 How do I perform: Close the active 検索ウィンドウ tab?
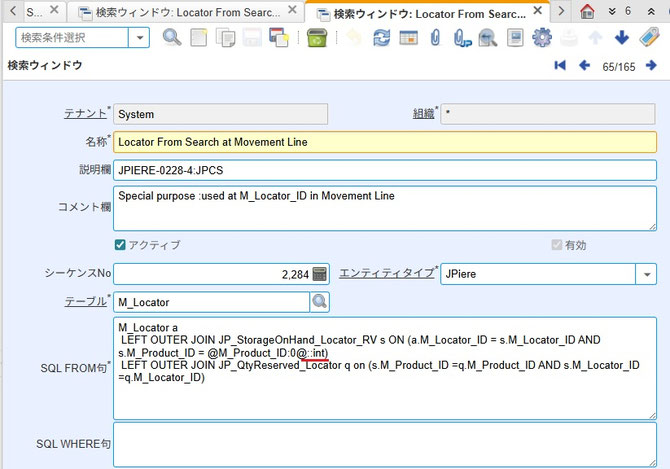(538, 10)
